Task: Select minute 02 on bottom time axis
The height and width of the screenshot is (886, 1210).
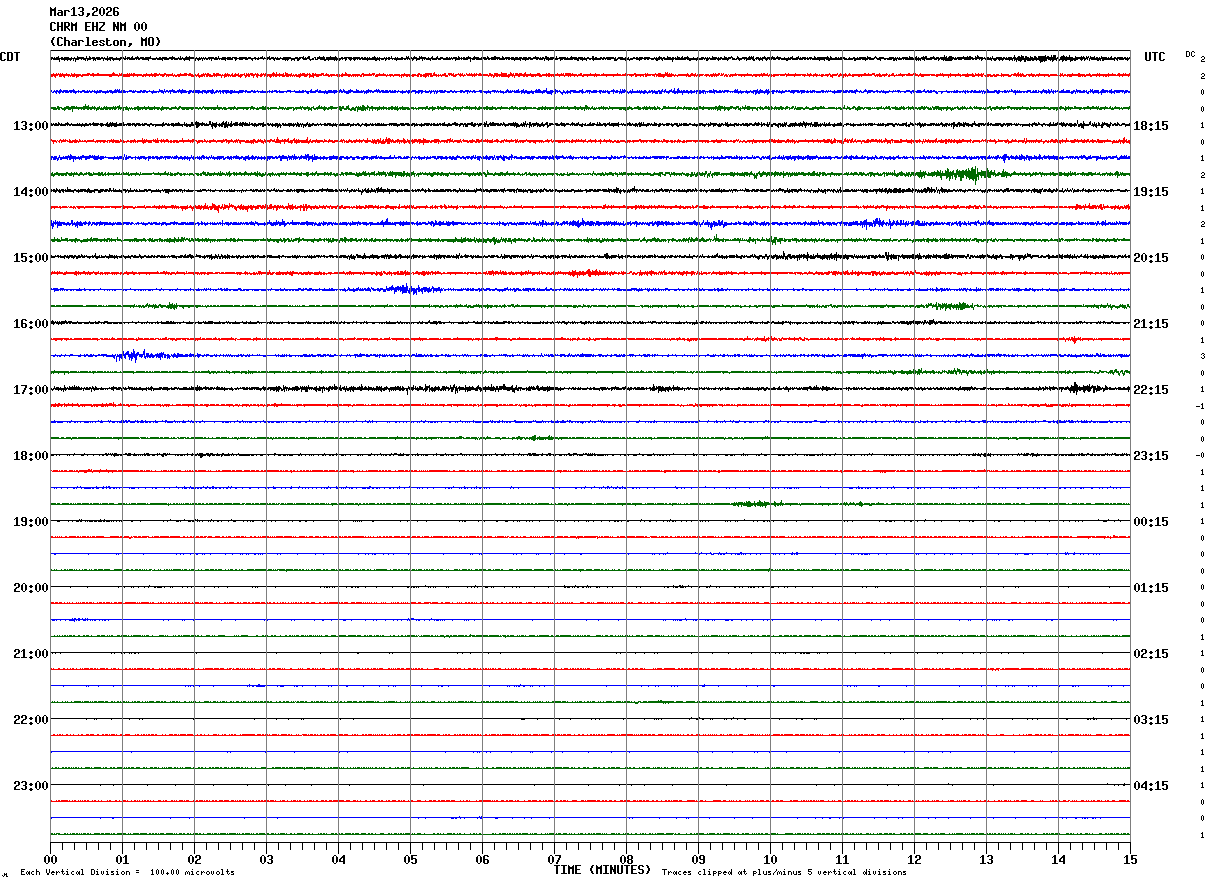Action: (194, 859)
